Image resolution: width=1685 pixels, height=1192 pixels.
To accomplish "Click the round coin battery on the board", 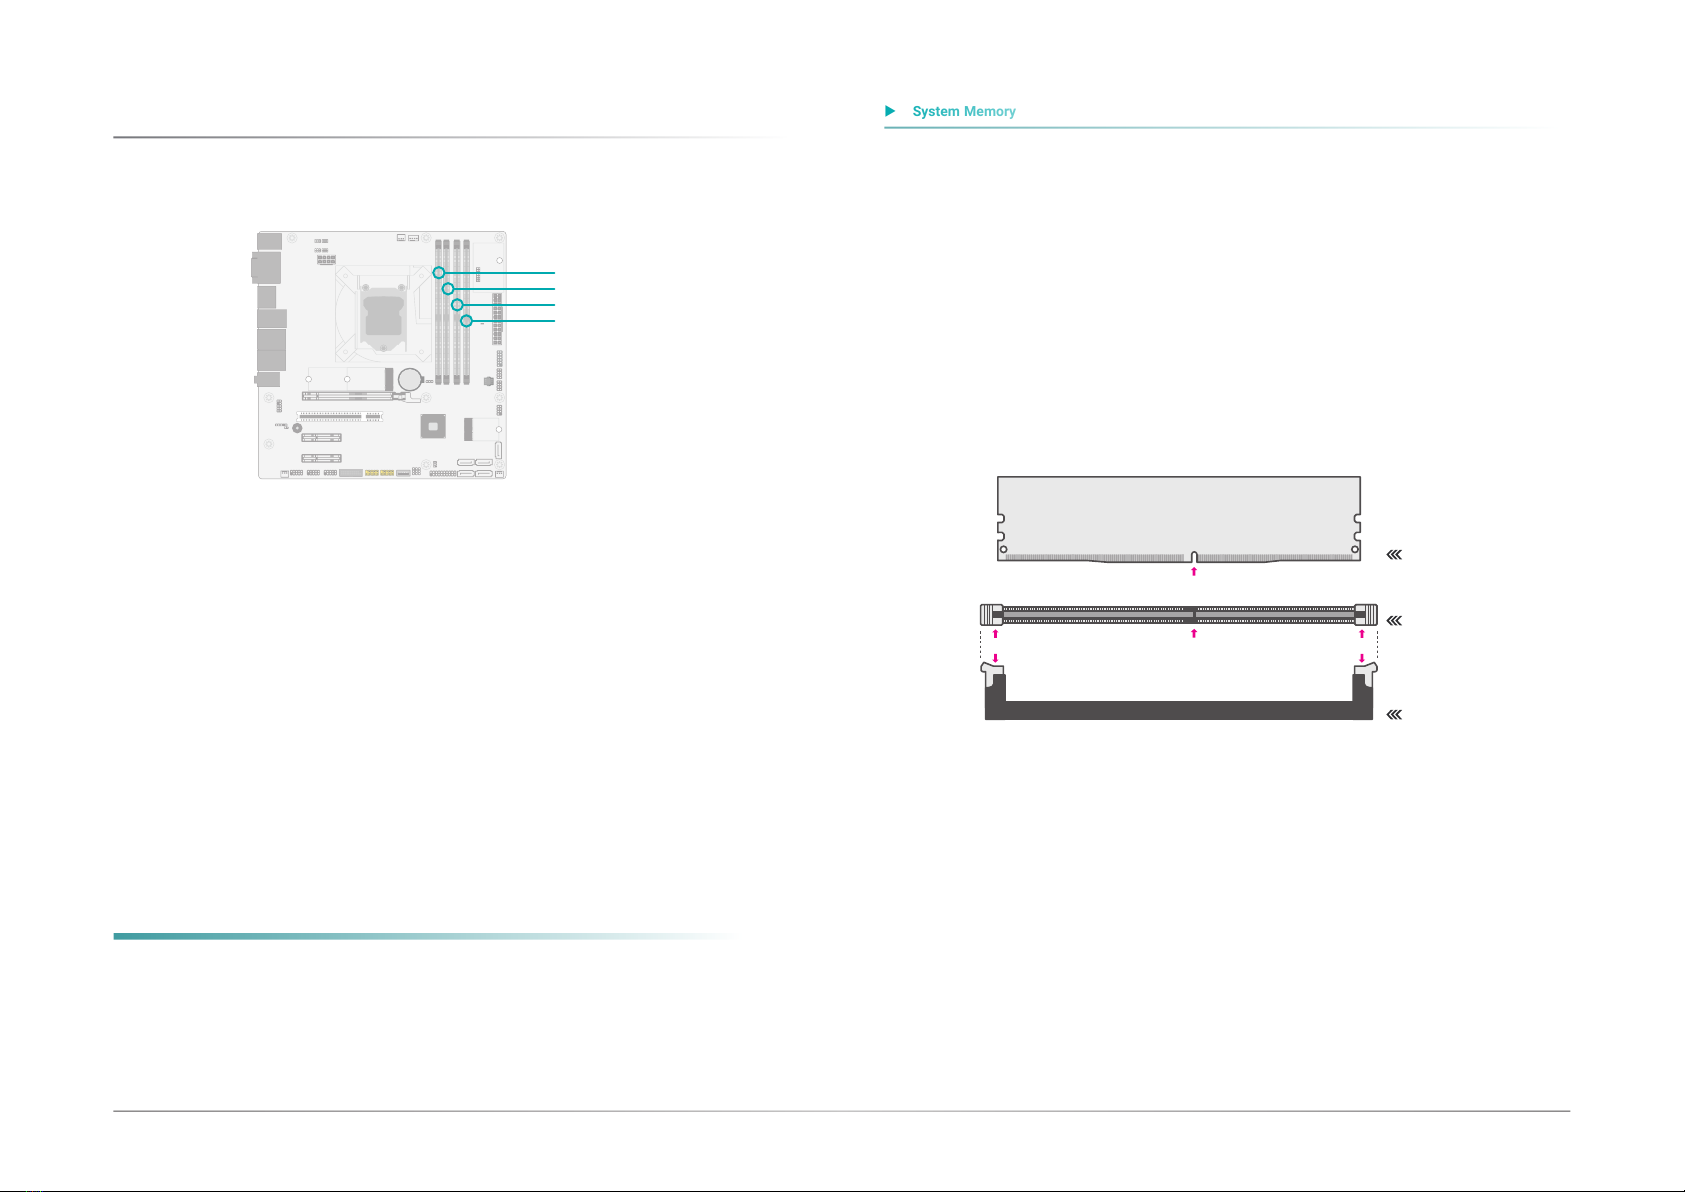I will (x=410, y=379).
